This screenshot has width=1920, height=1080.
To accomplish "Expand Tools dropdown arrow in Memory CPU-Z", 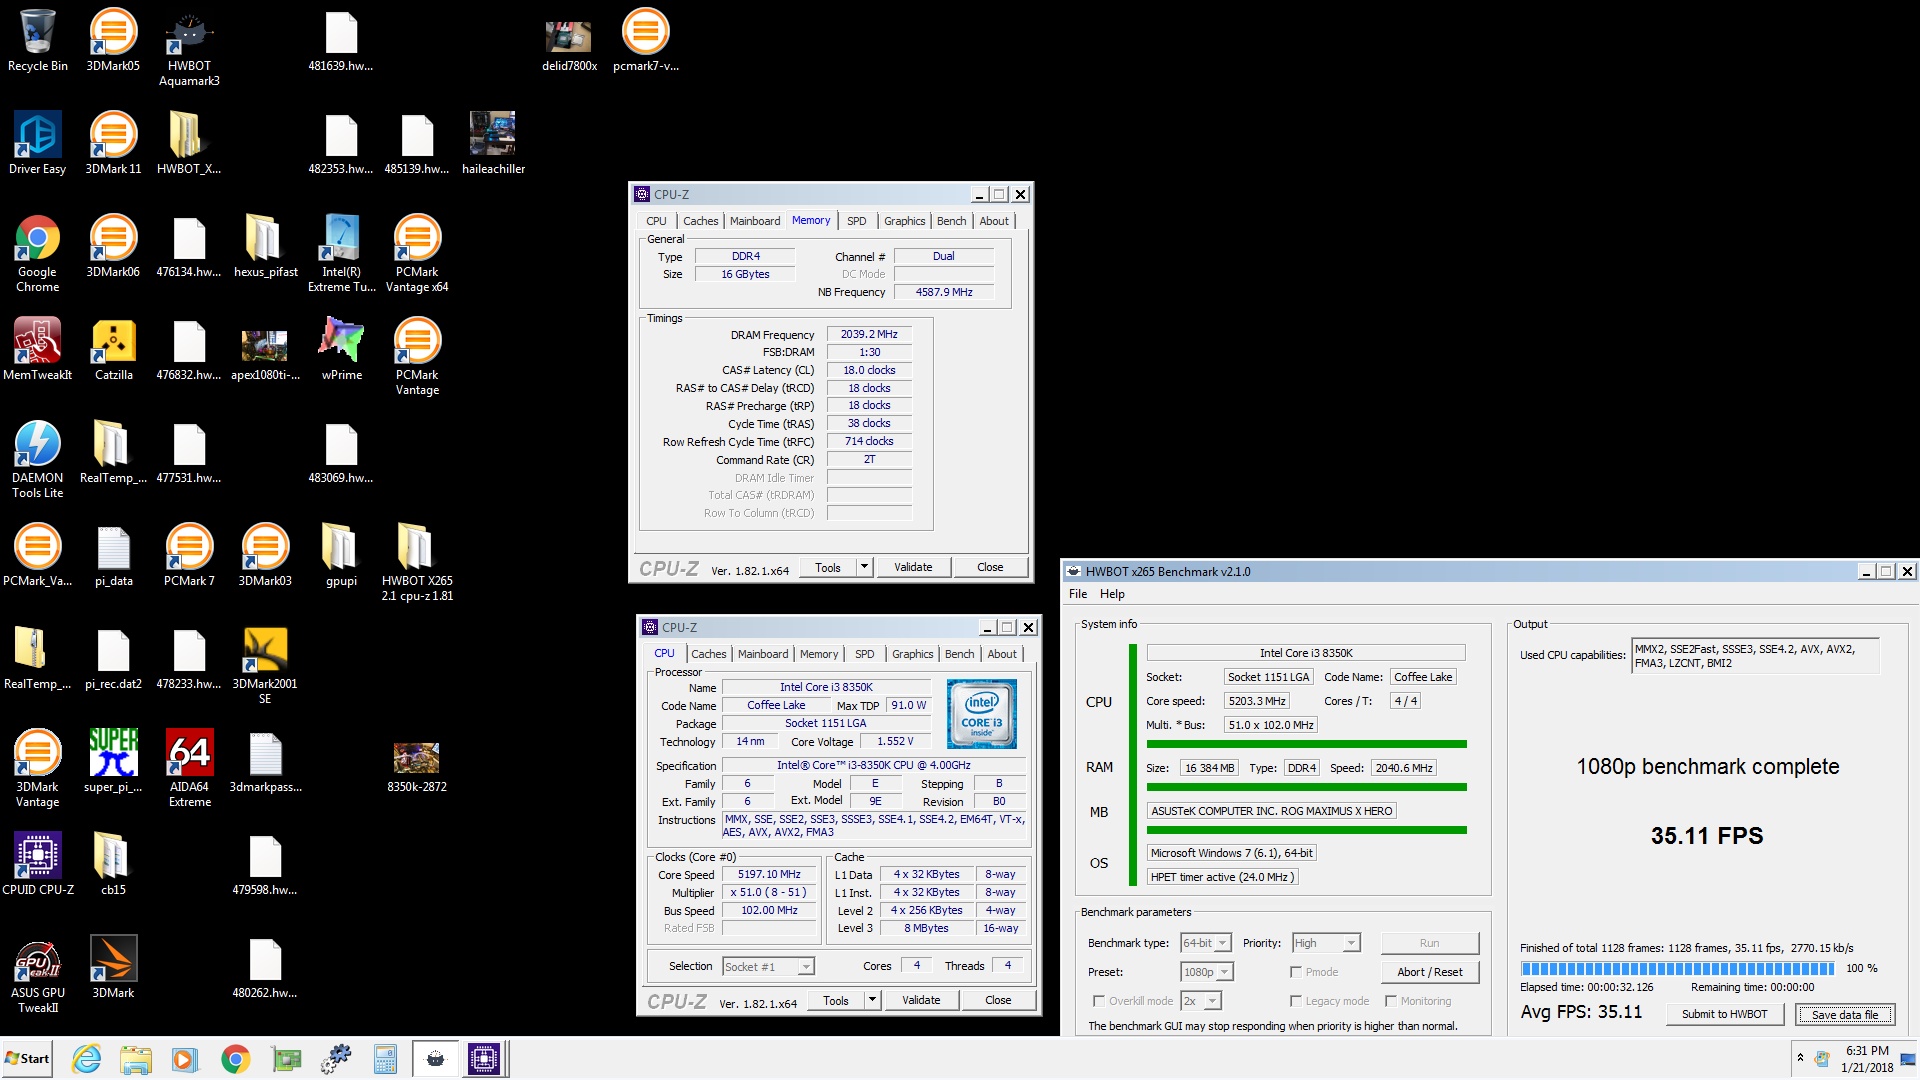I will 865,567.
